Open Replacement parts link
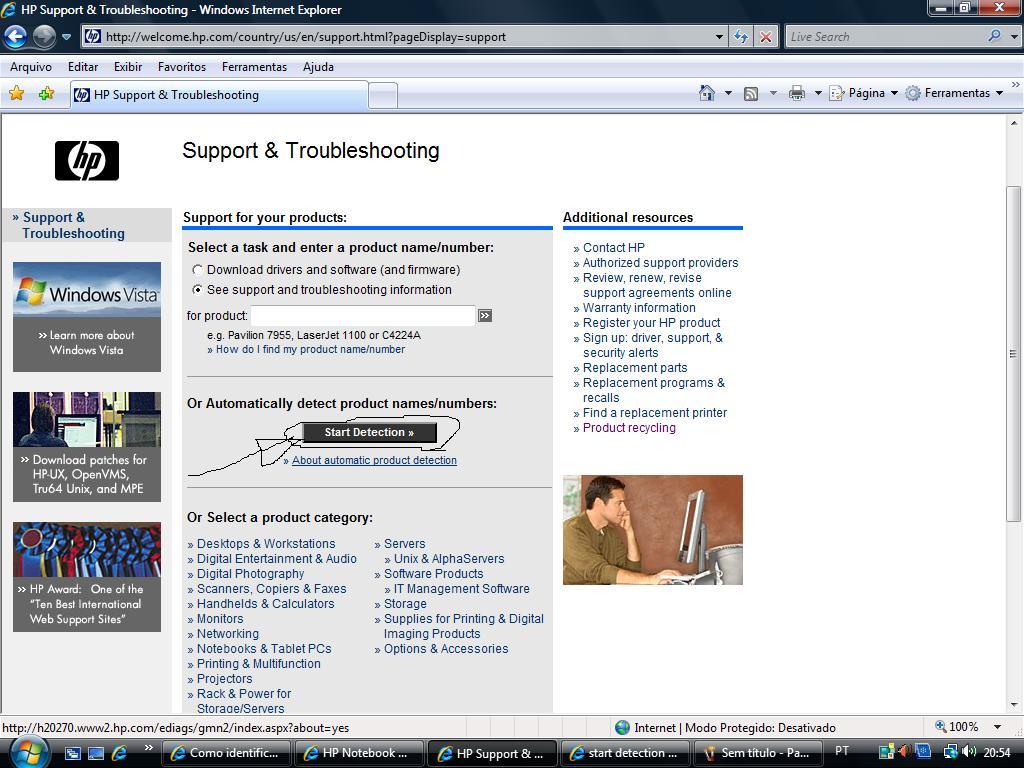This screenshot has width=1024, height=768. coord(635,368)
